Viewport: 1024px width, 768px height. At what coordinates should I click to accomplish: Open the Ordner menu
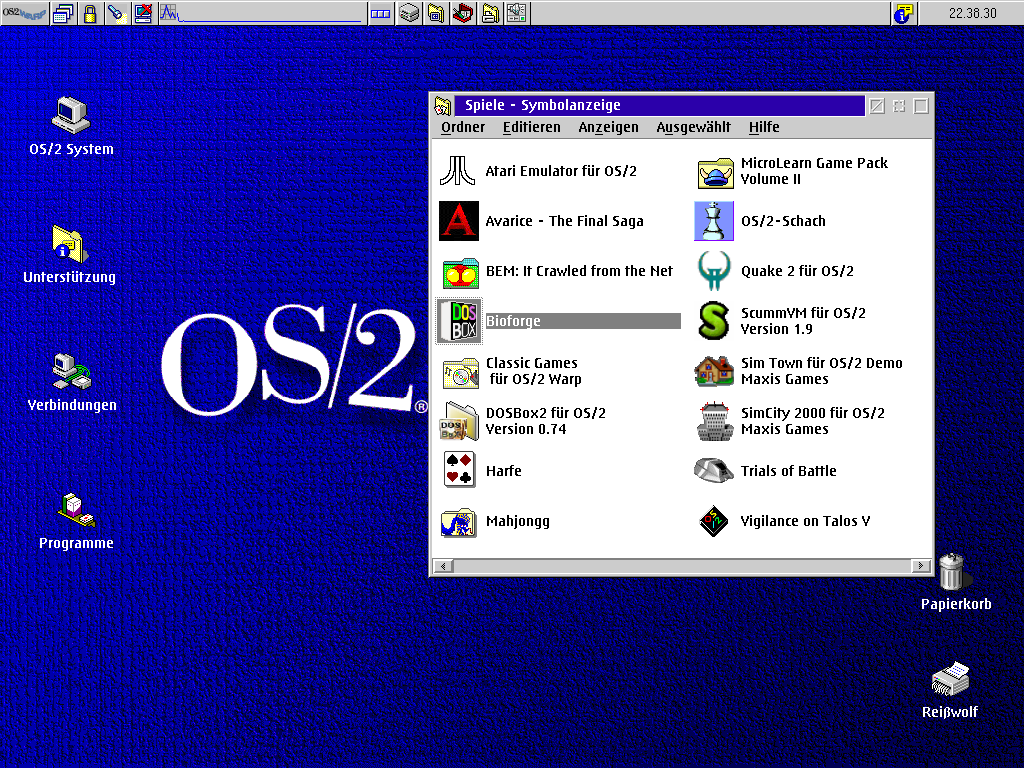click(463, 127)
